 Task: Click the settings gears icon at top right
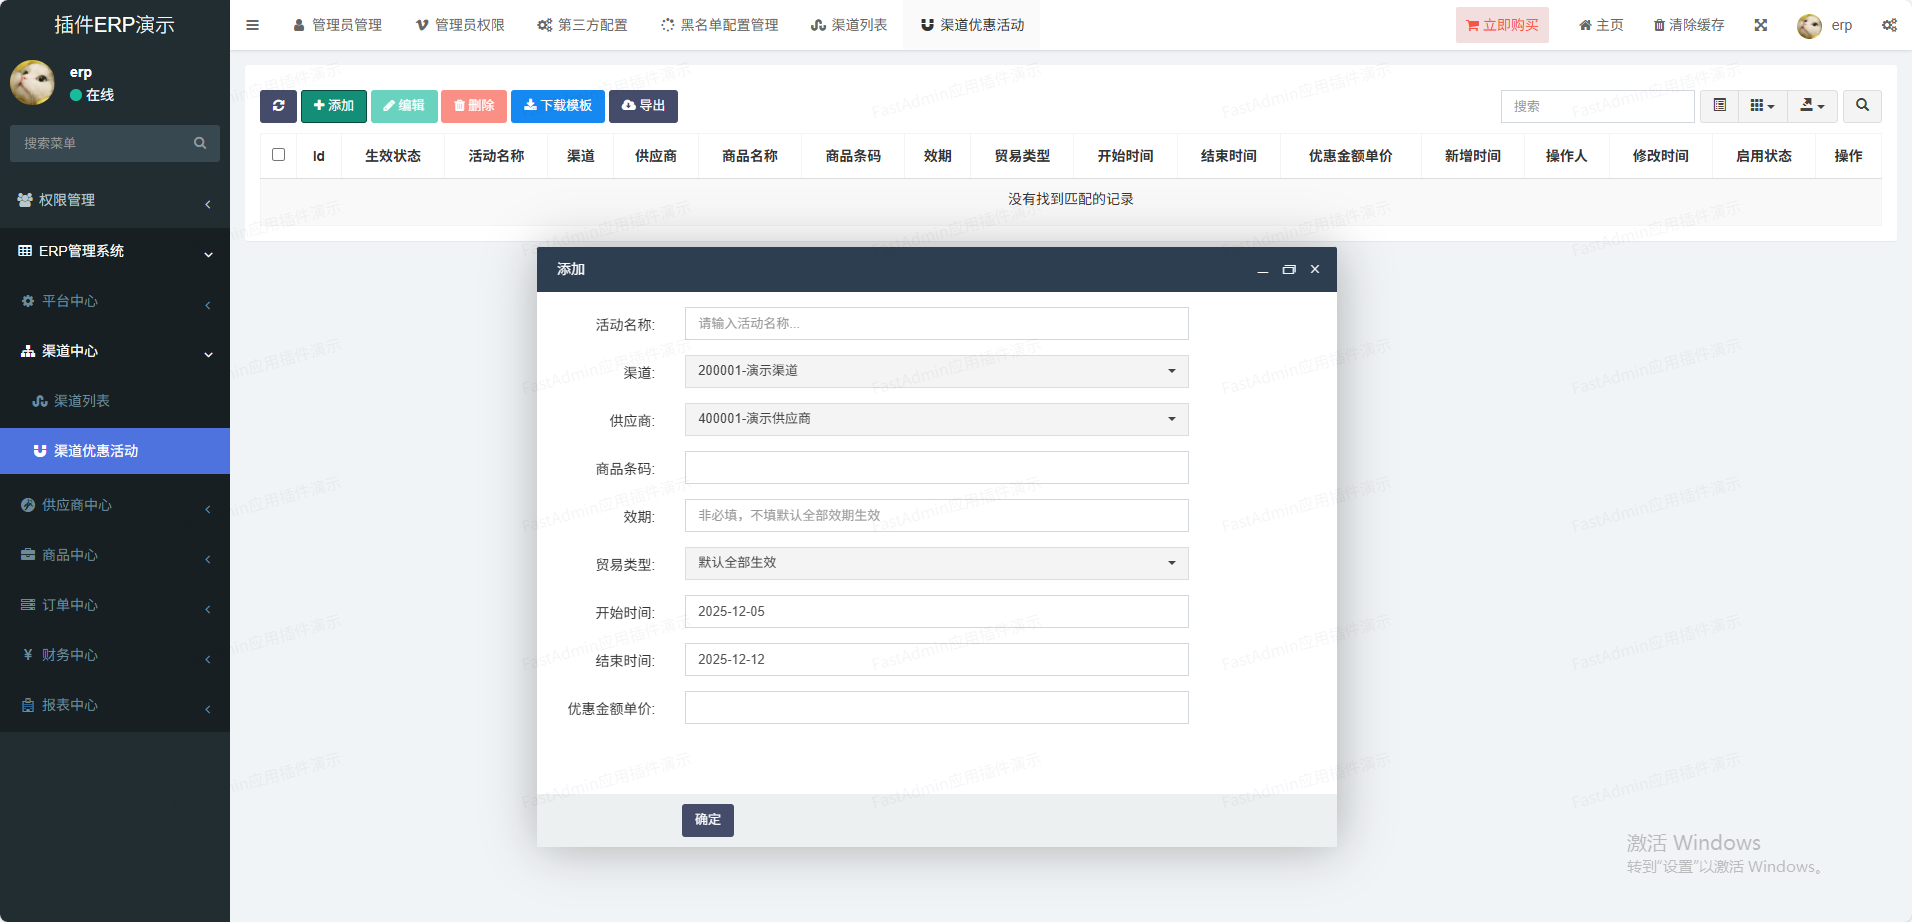[x=1889, y=25]
